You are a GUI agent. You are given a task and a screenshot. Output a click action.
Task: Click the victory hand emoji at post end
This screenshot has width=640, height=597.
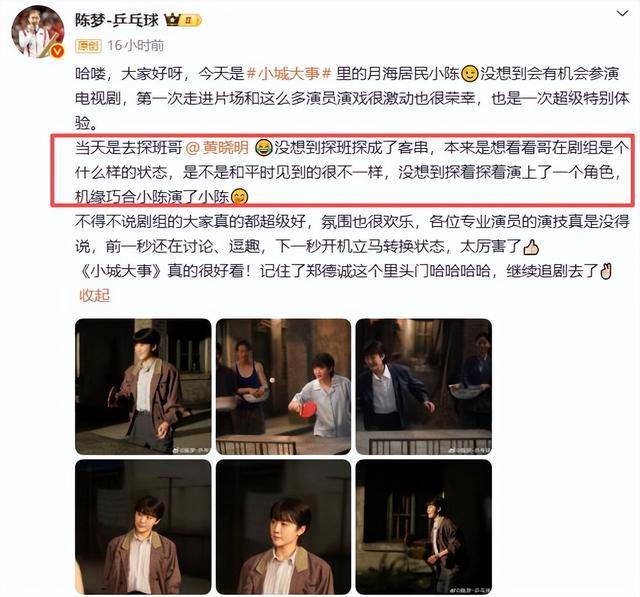pos(606,271)
